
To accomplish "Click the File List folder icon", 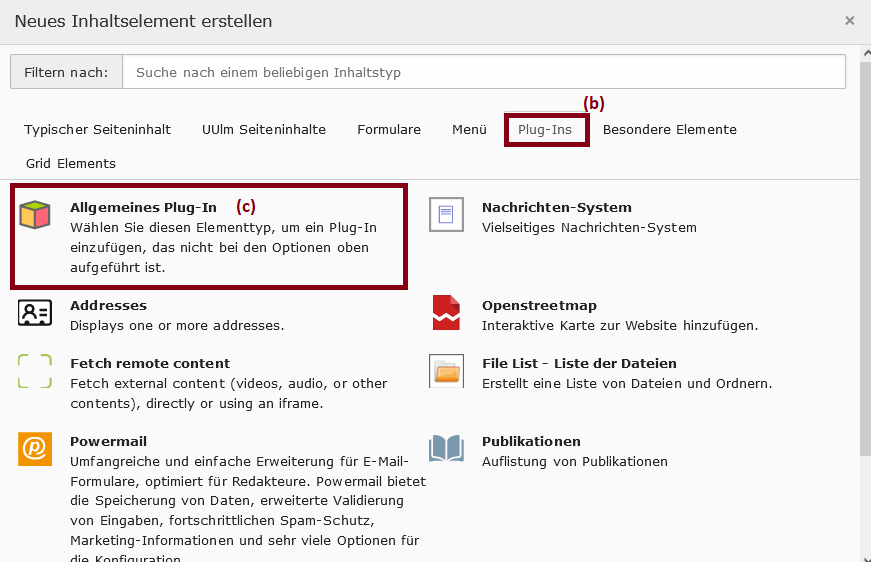I will point(446,371).
